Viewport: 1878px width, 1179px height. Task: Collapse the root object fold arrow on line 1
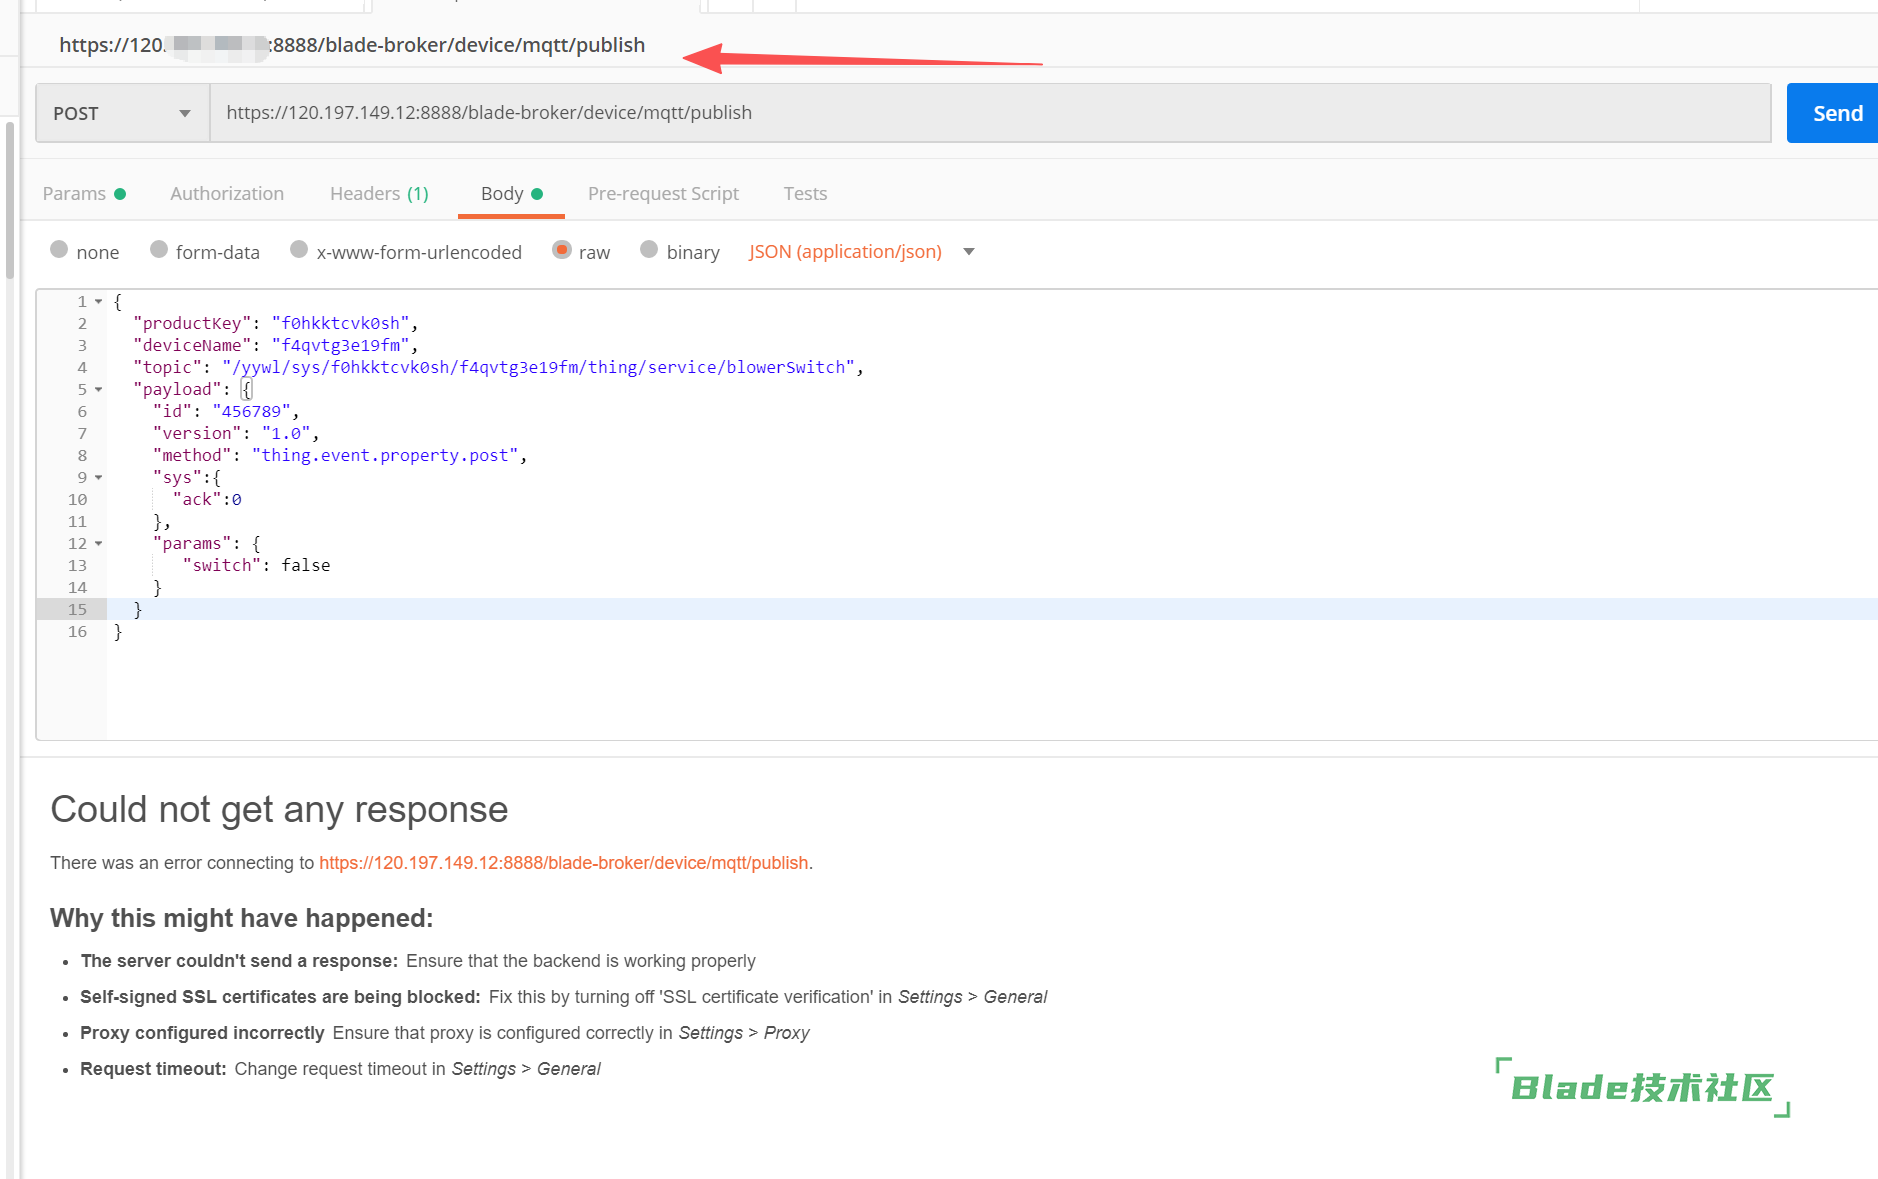pos(99,302)
